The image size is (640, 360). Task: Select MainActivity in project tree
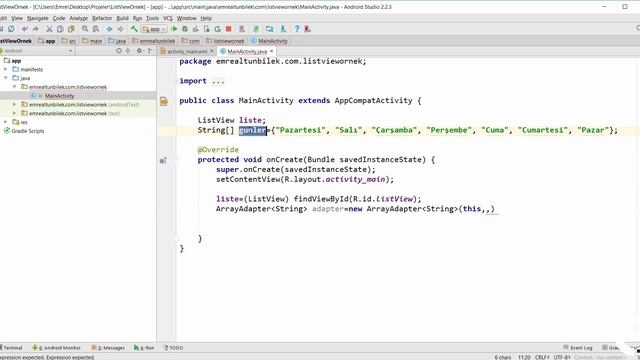click(x=60, y=96)
